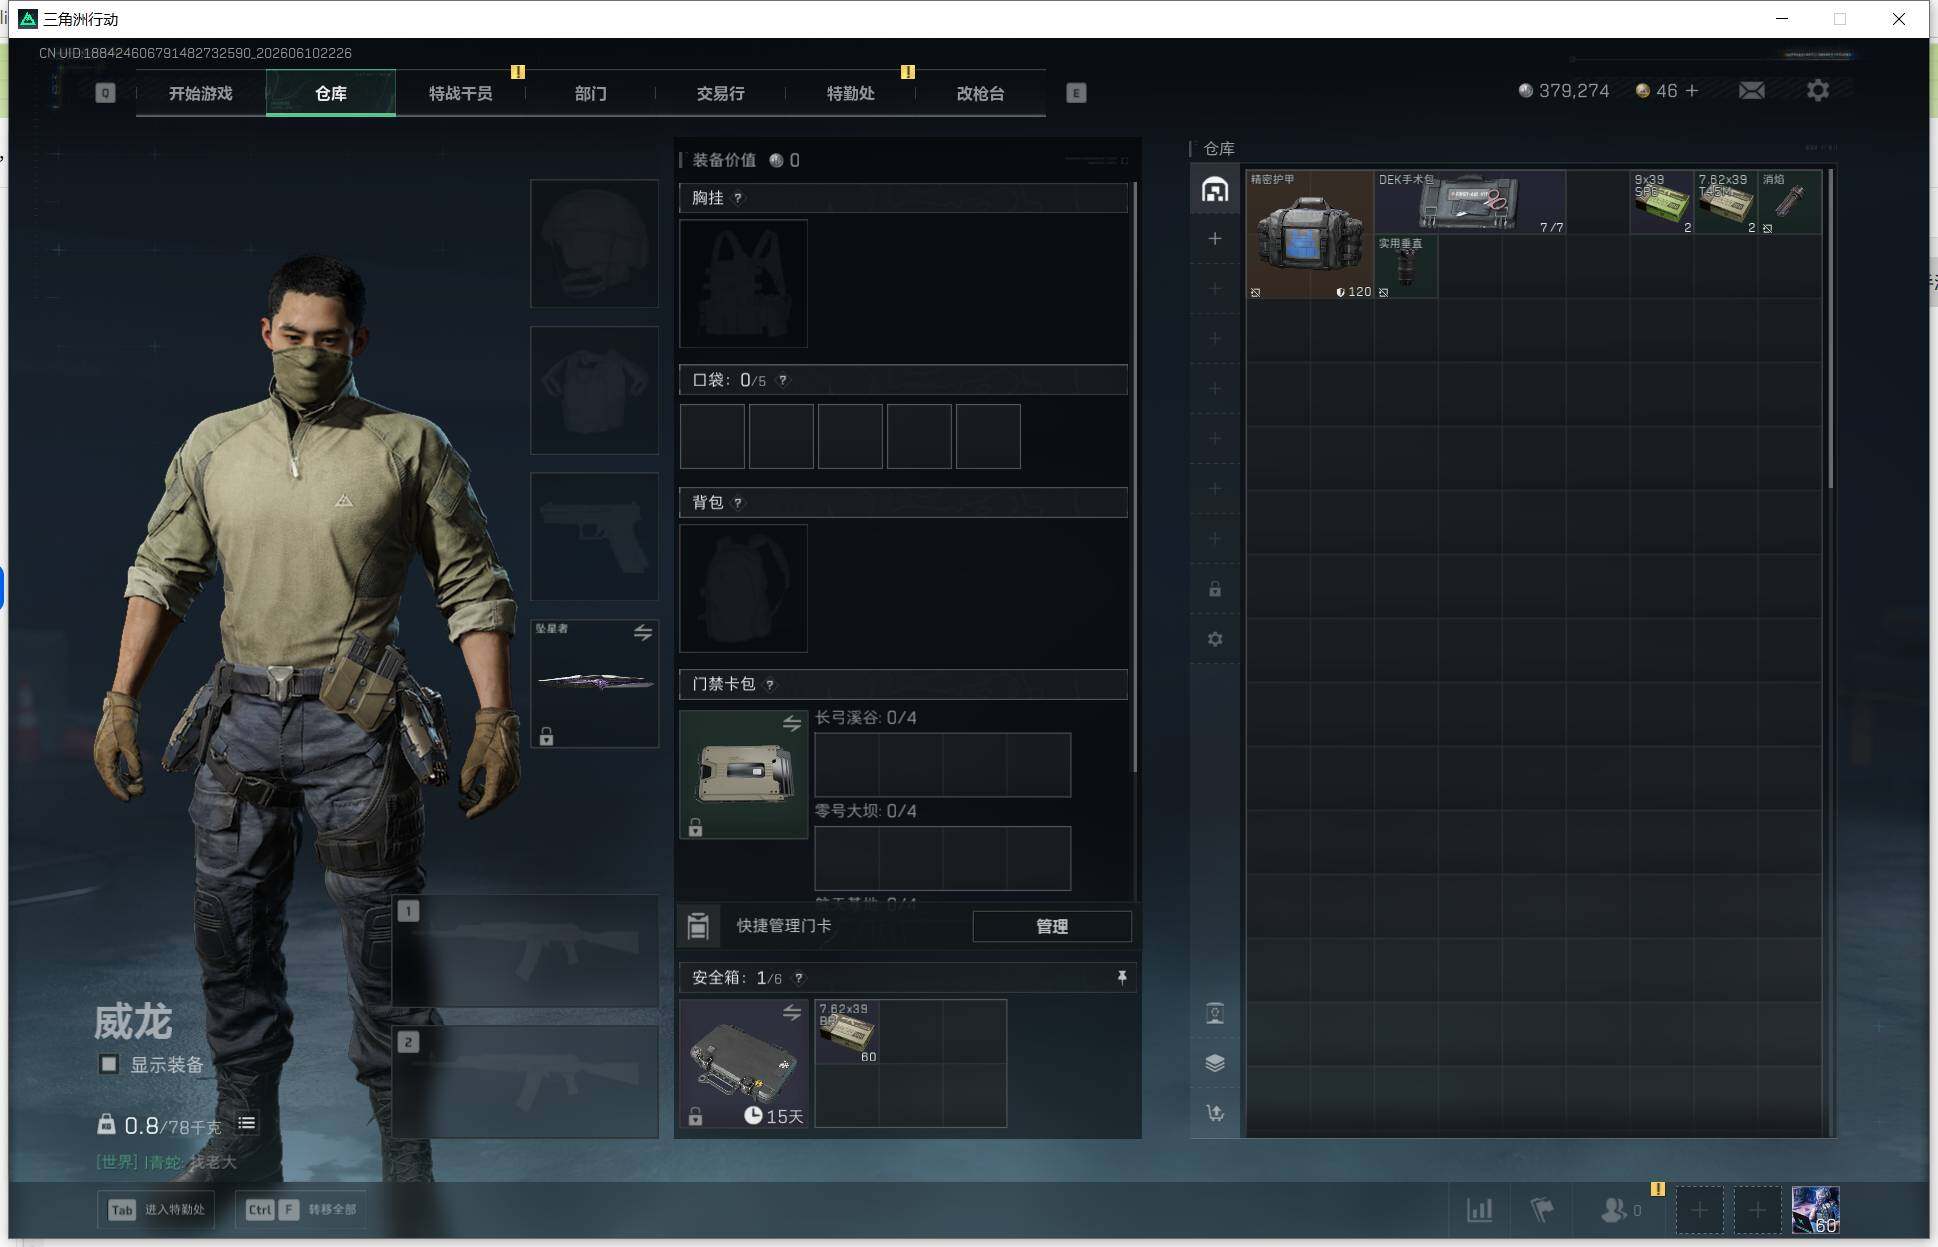Select the 精密护甲 armor item

pos(1310,234)
